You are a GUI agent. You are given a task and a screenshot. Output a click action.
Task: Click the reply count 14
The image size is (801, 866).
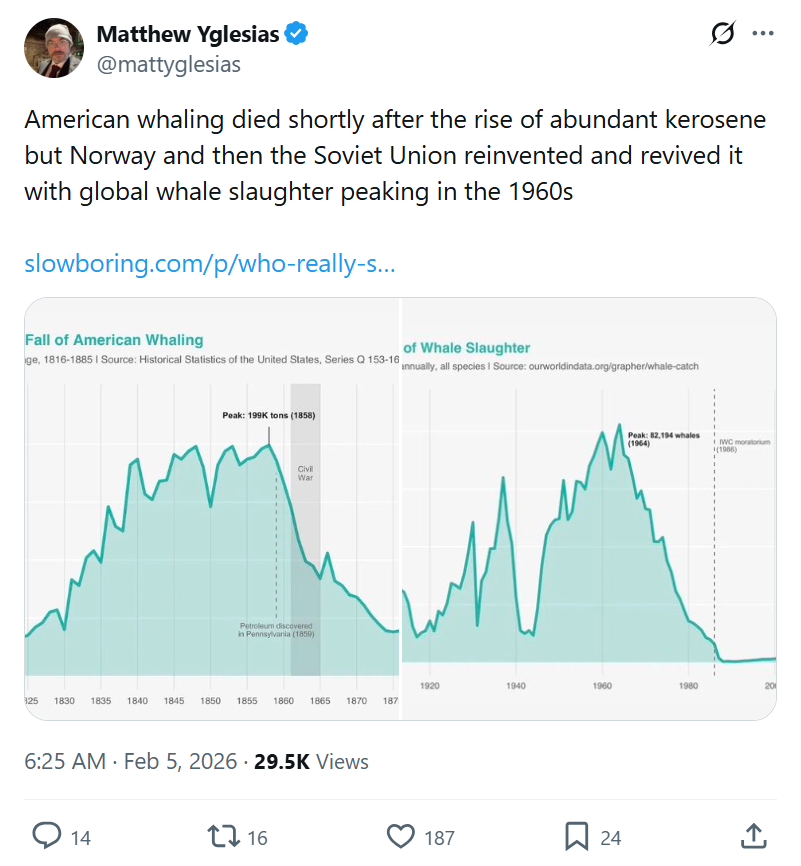[x=80, y=837]
